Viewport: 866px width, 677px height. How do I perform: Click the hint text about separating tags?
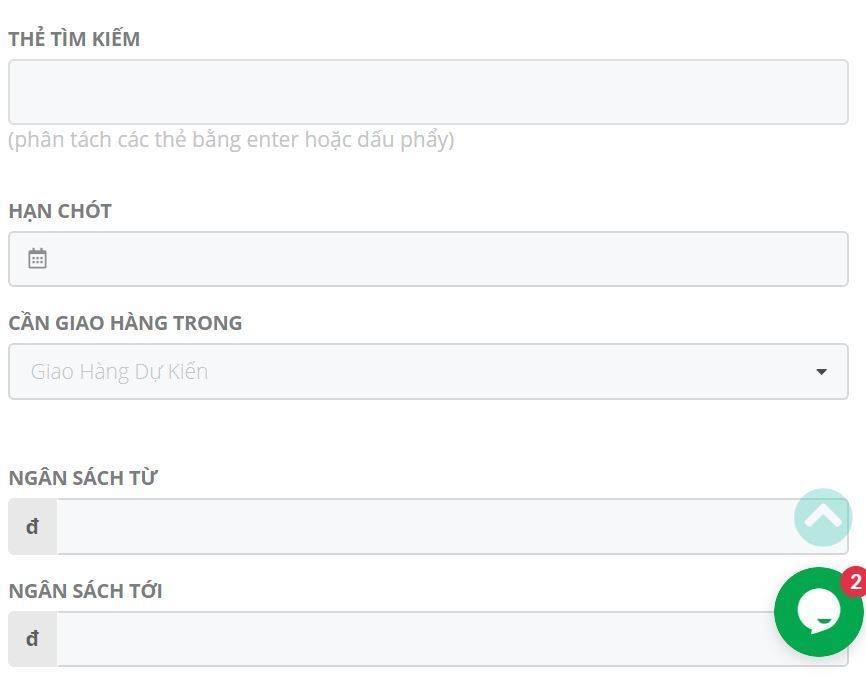coord(231,140)
